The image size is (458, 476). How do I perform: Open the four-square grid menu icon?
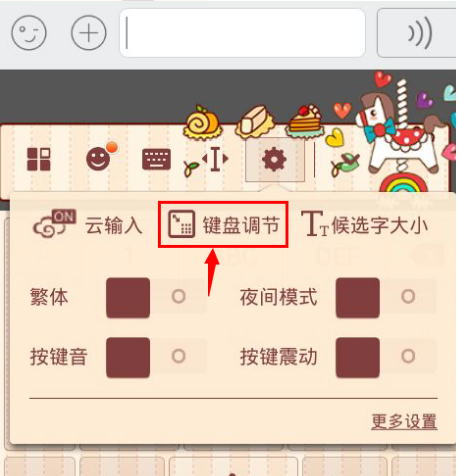pyautogui.click(x=39, y=159)
